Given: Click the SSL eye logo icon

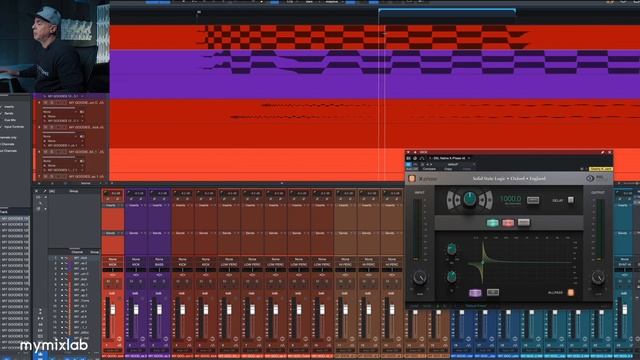Looking at the screenshot, I should pyautogui.click(x=590, y=178).
